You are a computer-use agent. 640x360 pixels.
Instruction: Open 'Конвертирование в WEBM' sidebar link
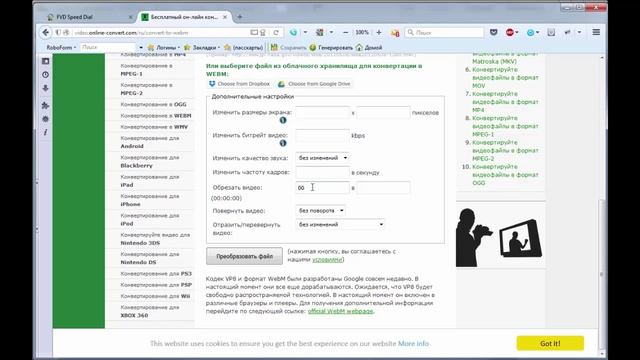pos(156,116)
